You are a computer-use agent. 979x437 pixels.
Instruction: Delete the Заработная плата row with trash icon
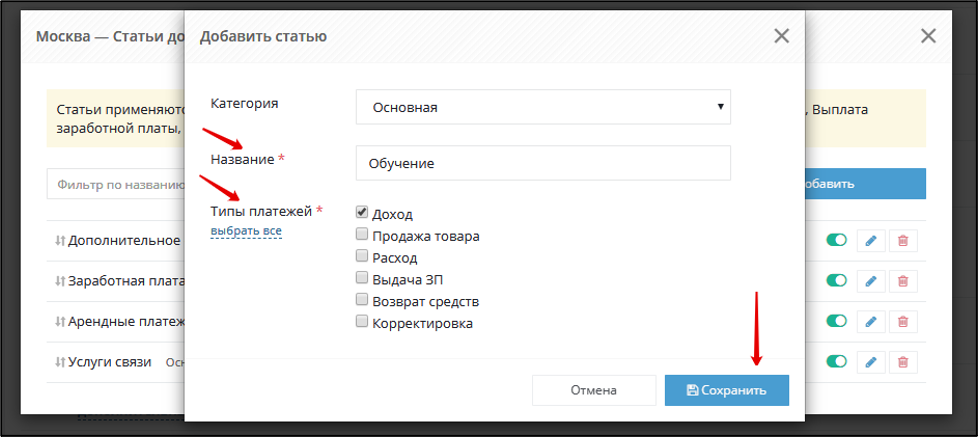pos(903,281)
